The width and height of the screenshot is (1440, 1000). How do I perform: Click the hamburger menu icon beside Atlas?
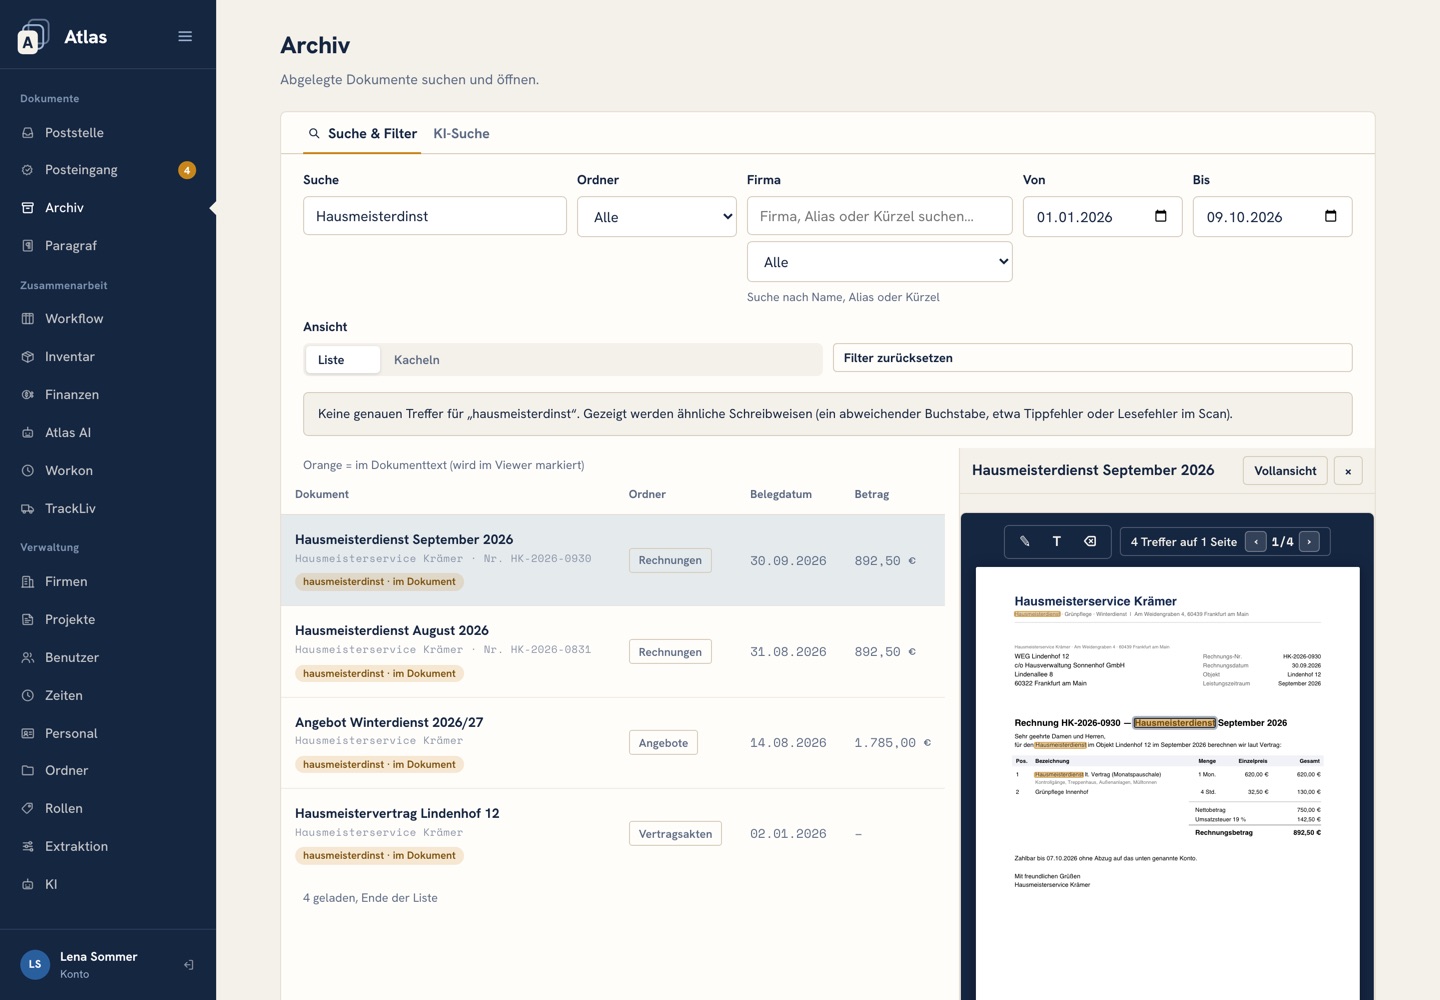[x=185, y=36]
